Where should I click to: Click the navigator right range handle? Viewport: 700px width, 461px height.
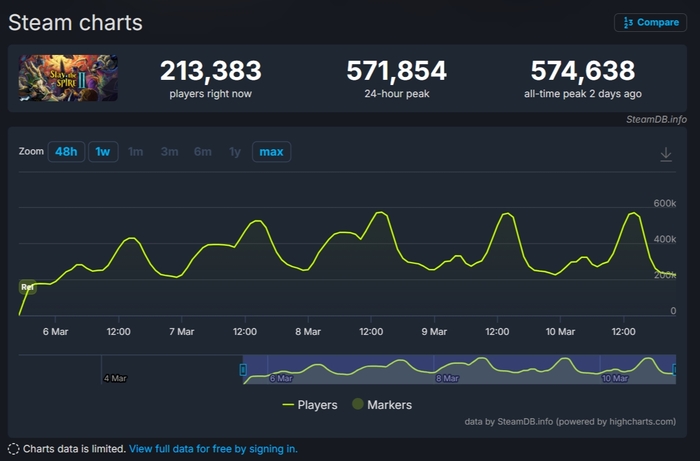point(677,370)
